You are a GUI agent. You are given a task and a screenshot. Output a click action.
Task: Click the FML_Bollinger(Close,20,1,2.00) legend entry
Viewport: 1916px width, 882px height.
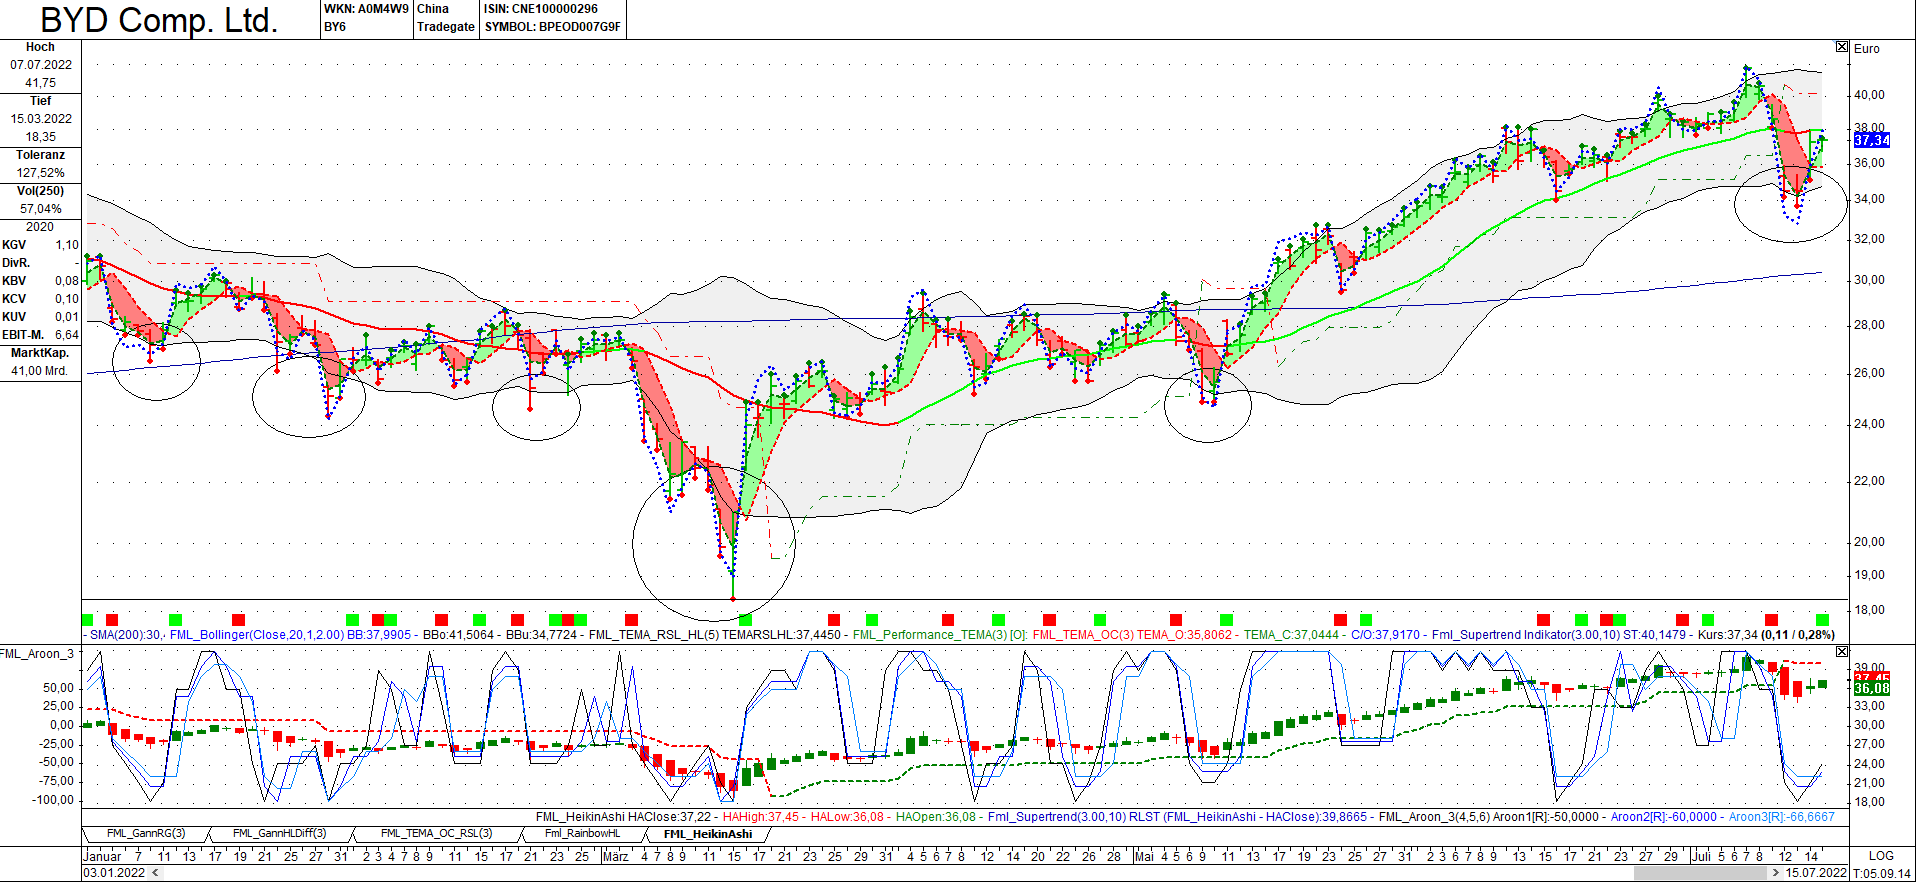click(257, 635)
